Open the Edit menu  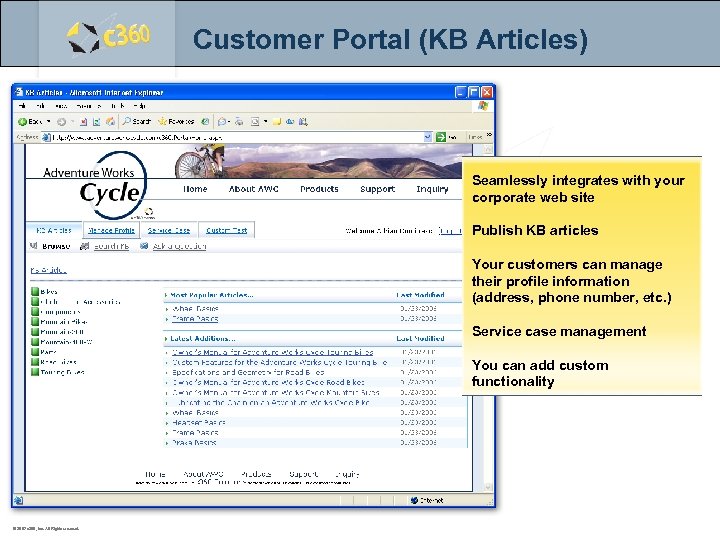pos(41,106)
